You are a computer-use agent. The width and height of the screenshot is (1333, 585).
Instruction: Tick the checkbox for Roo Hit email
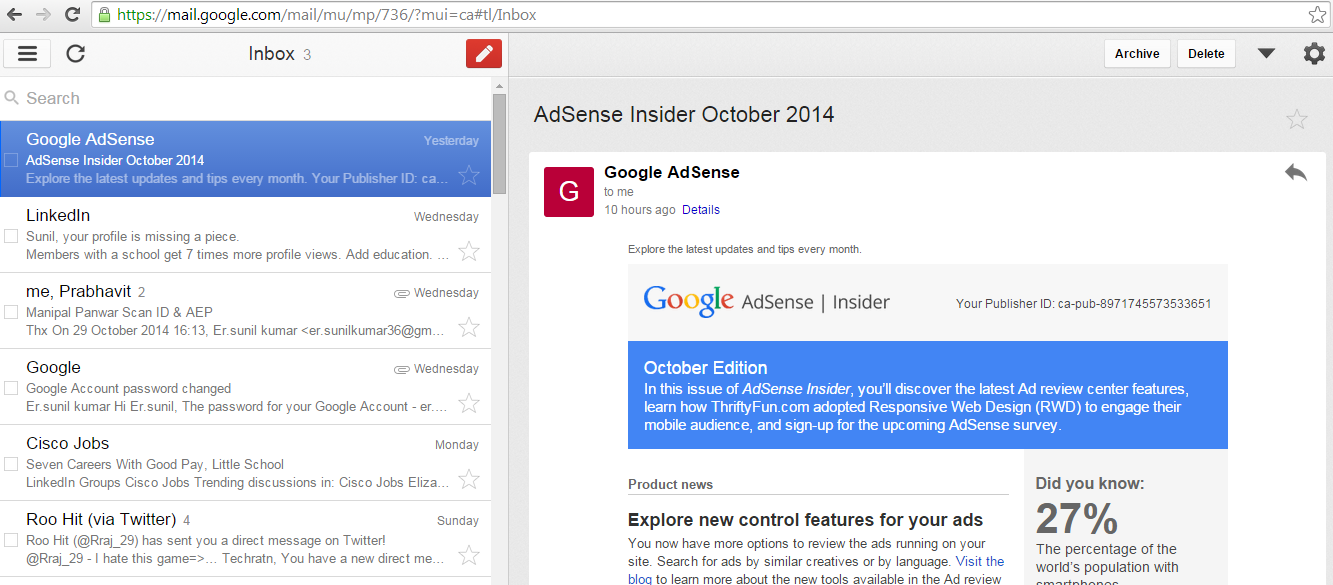tap(11, 540)
